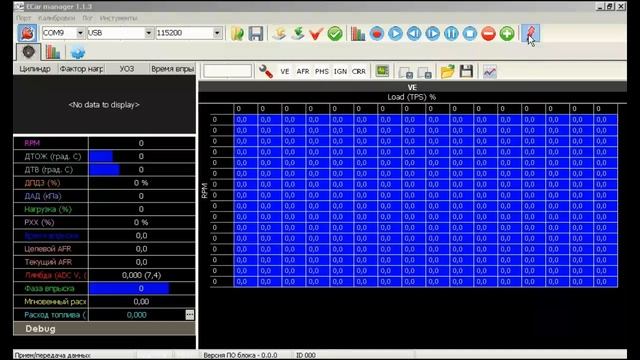Click the red pencil icon in toolbar
640x360 pixels.
(x=531, y=33)
